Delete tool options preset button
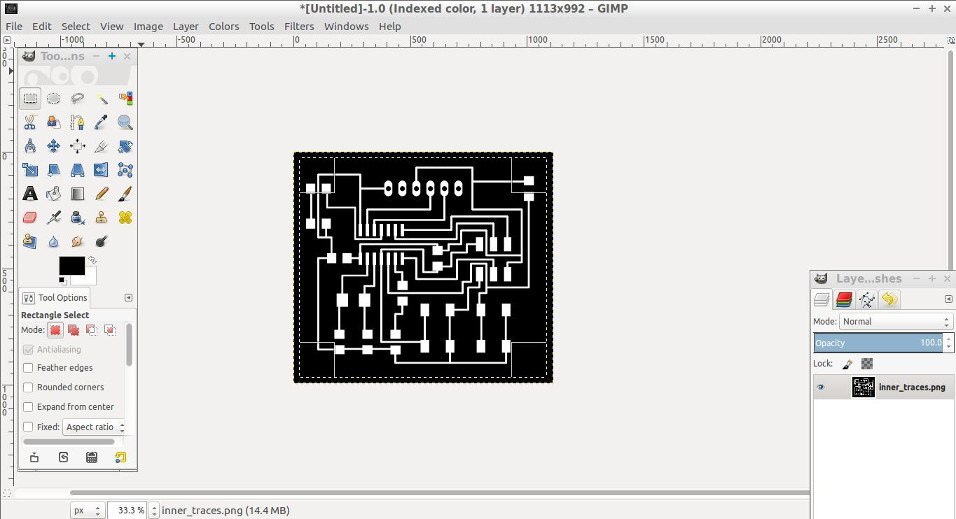The height and width of the screenshot is (519, 956). 91,457
